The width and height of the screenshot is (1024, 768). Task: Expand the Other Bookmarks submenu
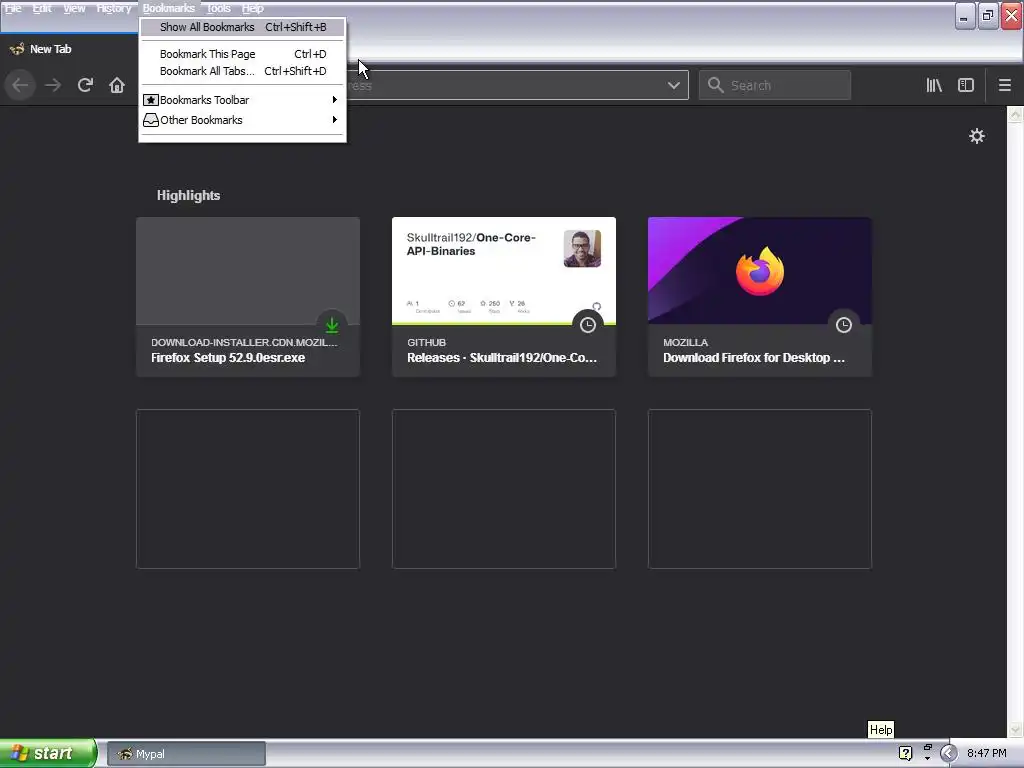334,120
